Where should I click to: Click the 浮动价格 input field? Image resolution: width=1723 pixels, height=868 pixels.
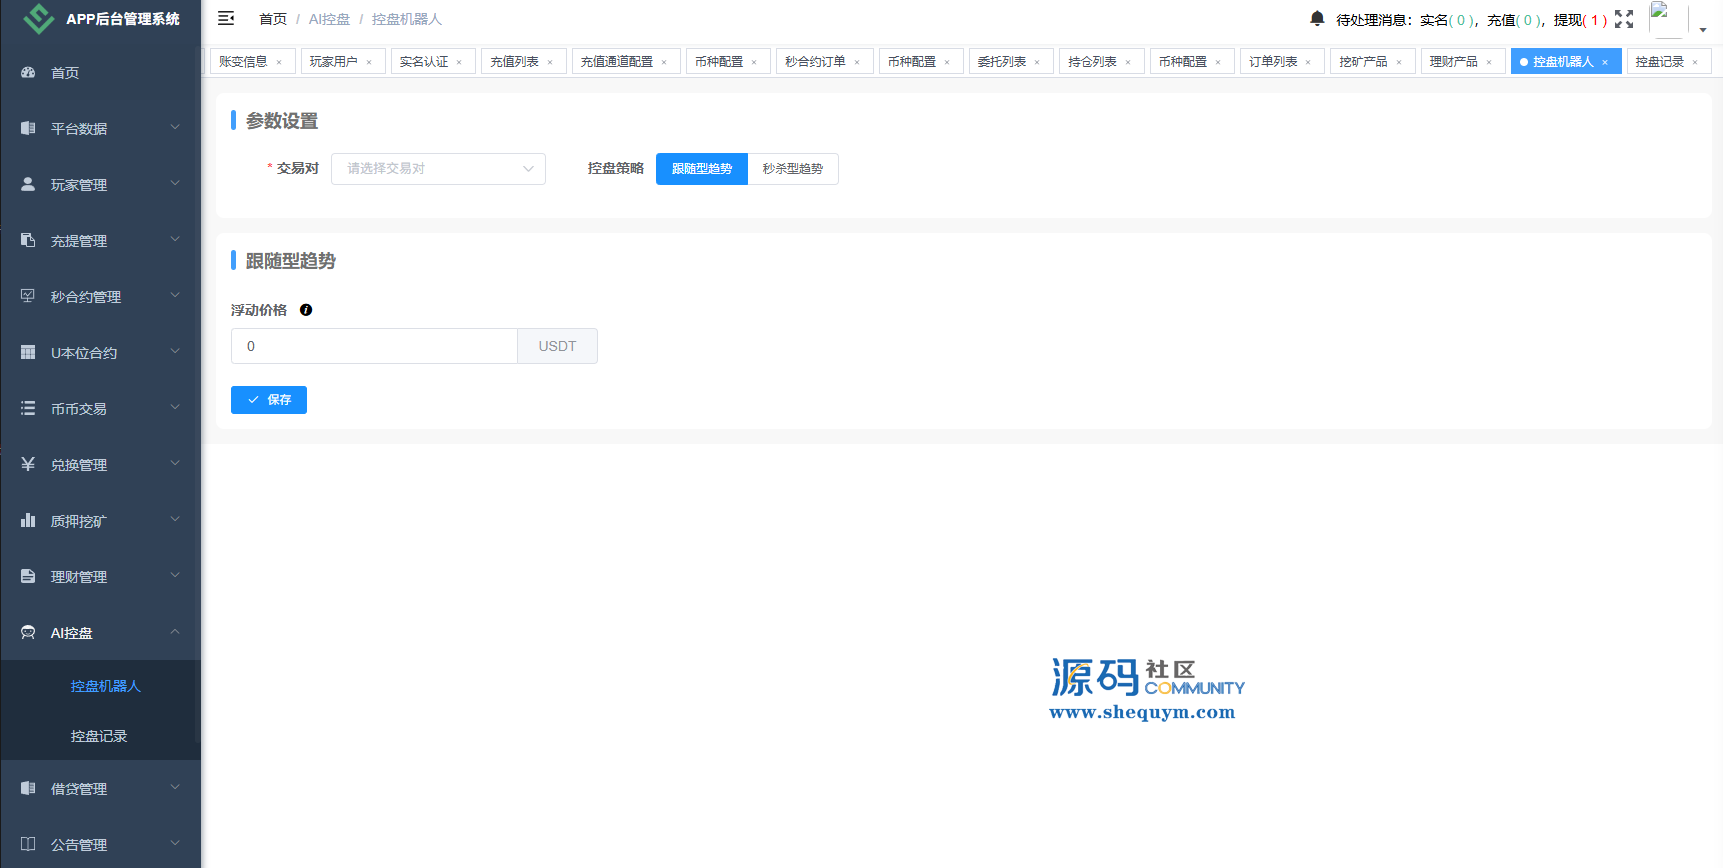374,346
